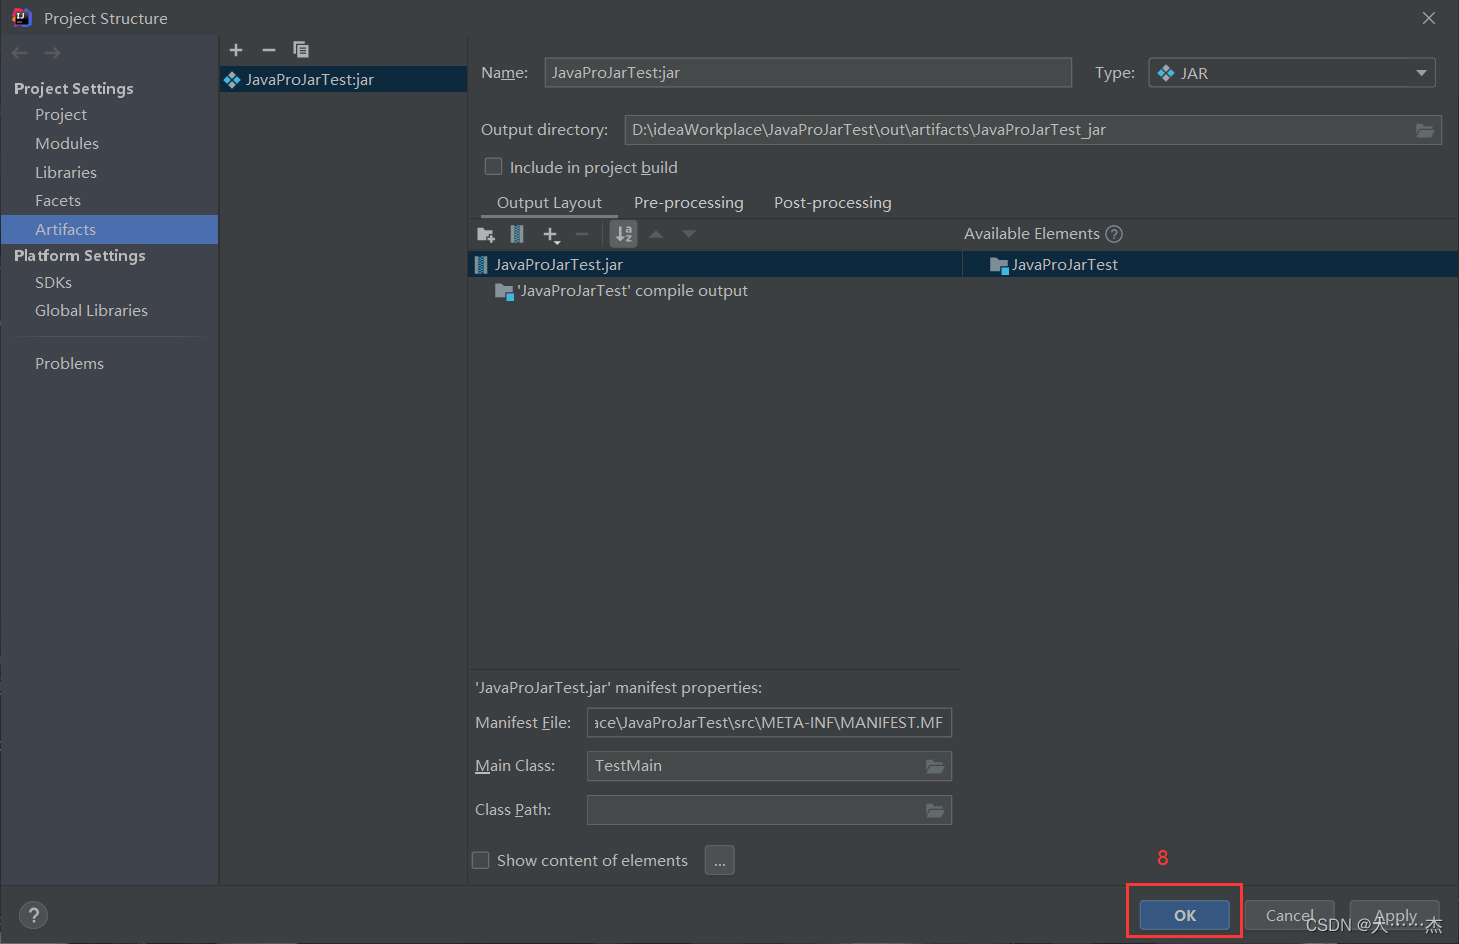This screenshot has width=1459, height=944.
Task: Select JavaProJarTest.jar in output layout tree
Action: click(x=715, y=265)
